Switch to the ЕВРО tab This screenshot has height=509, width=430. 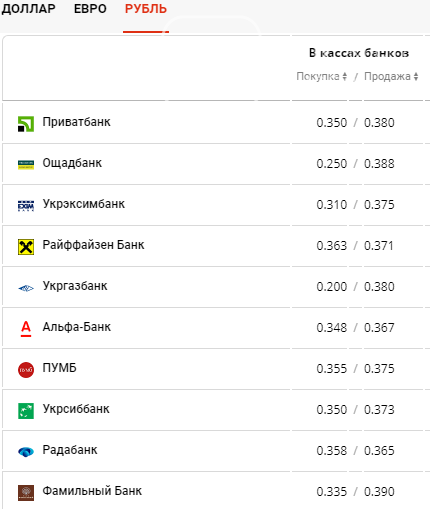(90, 9)
